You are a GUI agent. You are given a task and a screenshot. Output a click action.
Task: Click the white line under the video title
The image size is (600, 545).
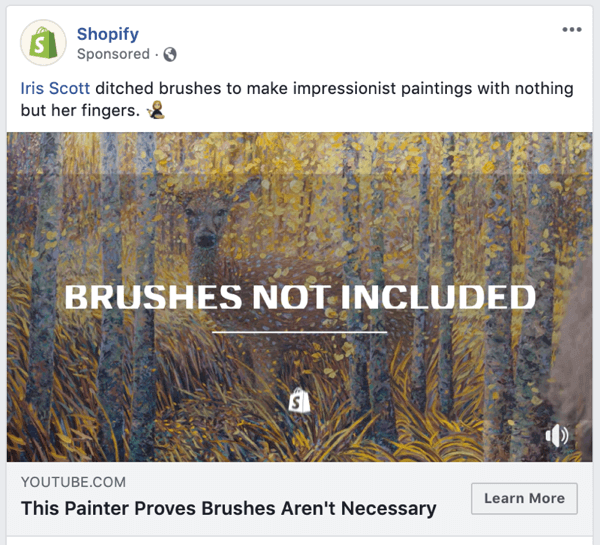tap(300, 331)
